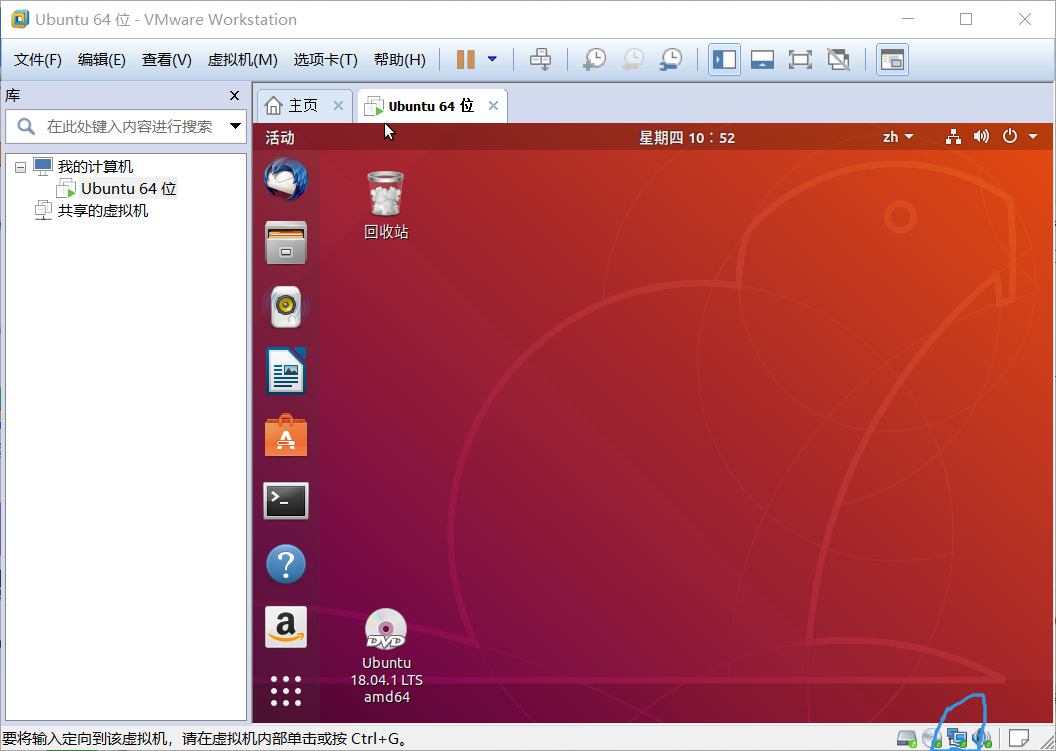Open the Help icon in dock
Screen dimensions: 1056x751
coord(286,564)
